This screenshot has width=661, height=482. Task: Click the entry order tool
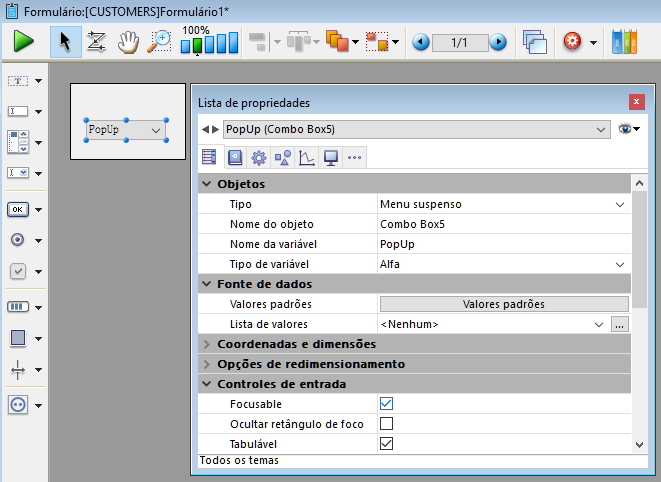pos(97,42)
